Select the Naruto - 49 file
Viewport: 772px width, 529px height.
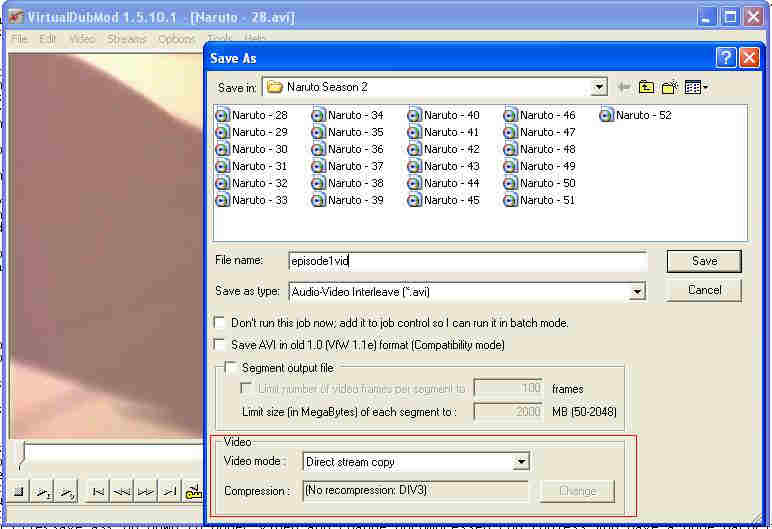point(540,166)
